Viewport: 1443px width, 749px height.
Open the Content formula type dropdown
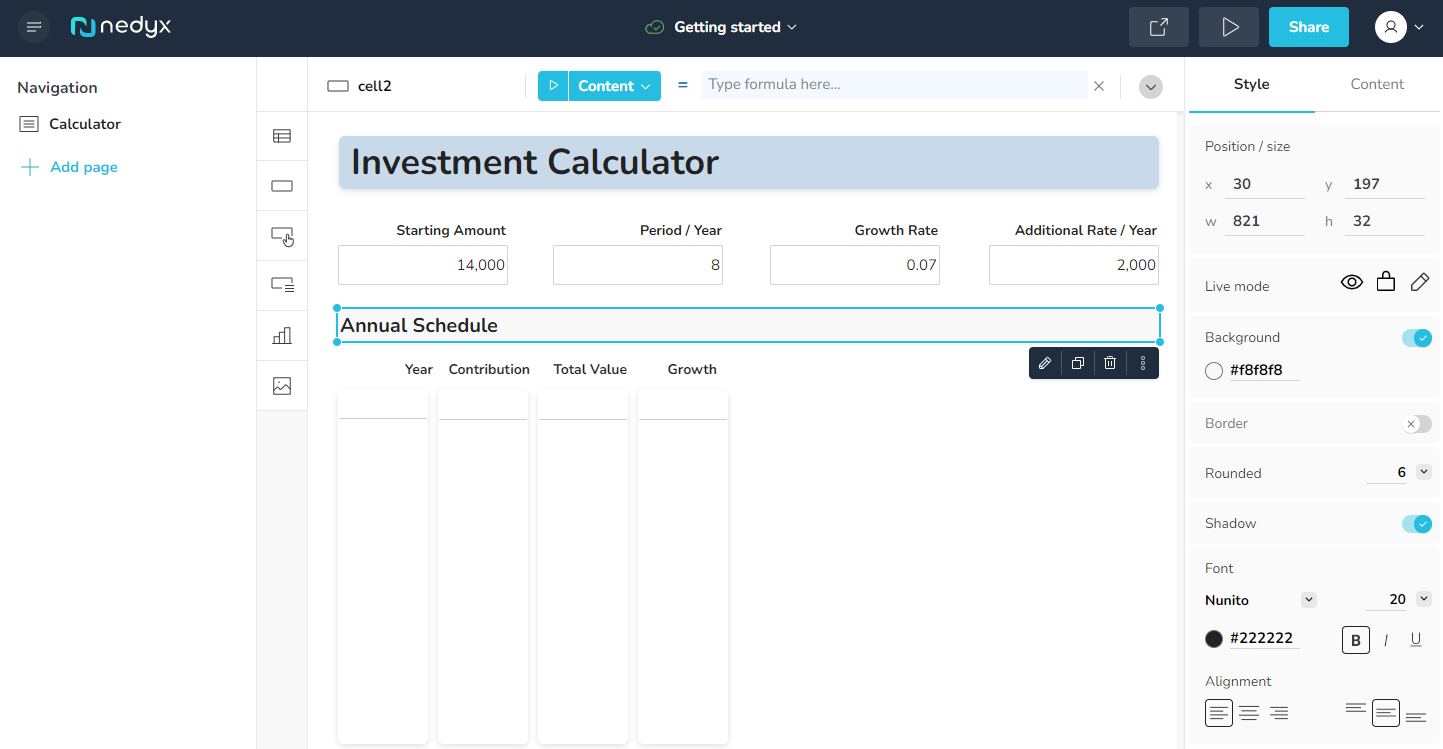pyautogui.click(x=614, y=86)
